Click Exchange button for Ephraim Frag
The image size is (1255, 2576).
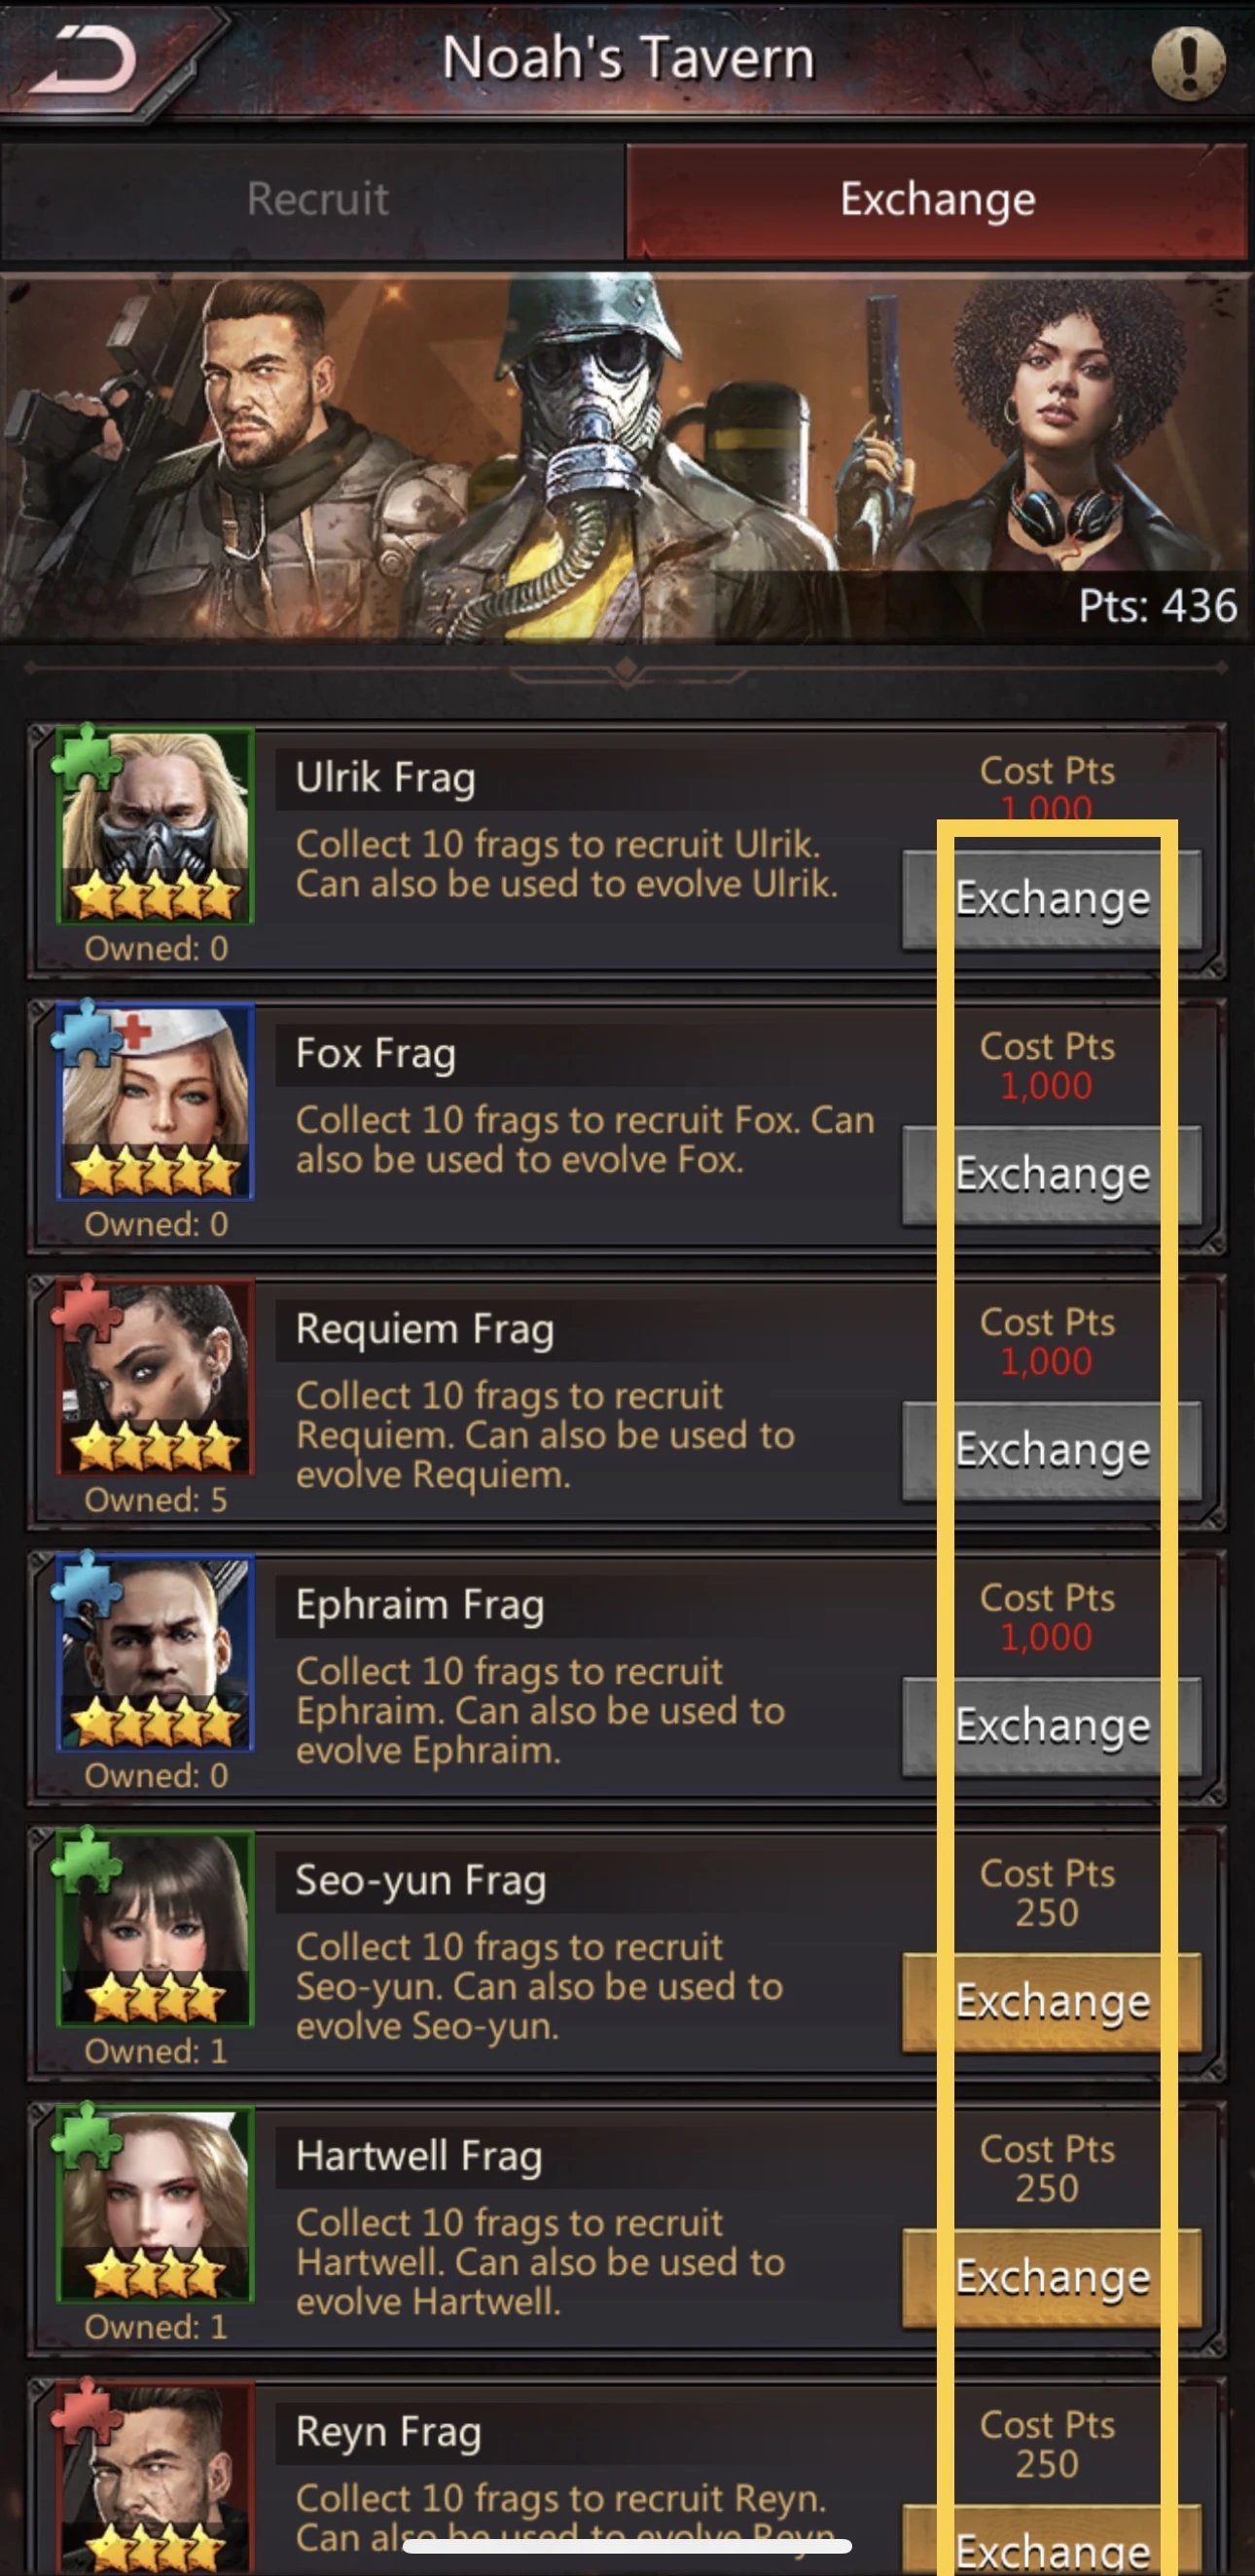(1052, 1727)
